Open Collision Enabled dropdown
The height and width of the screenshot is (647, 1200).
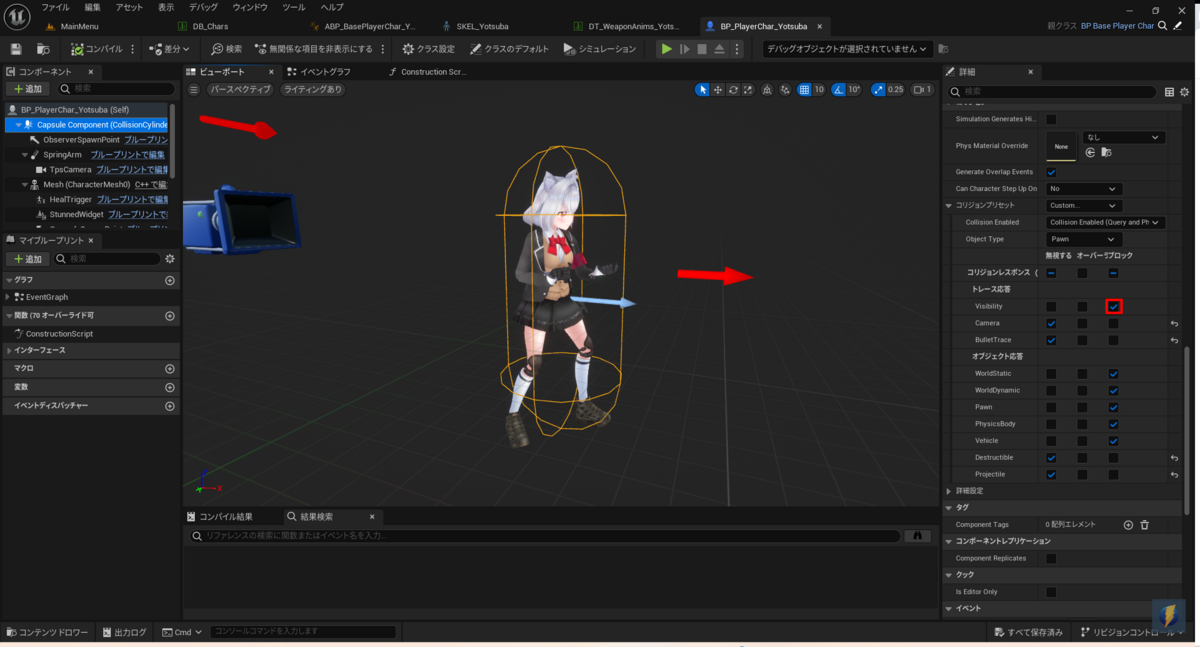(x=1105, y=222)
